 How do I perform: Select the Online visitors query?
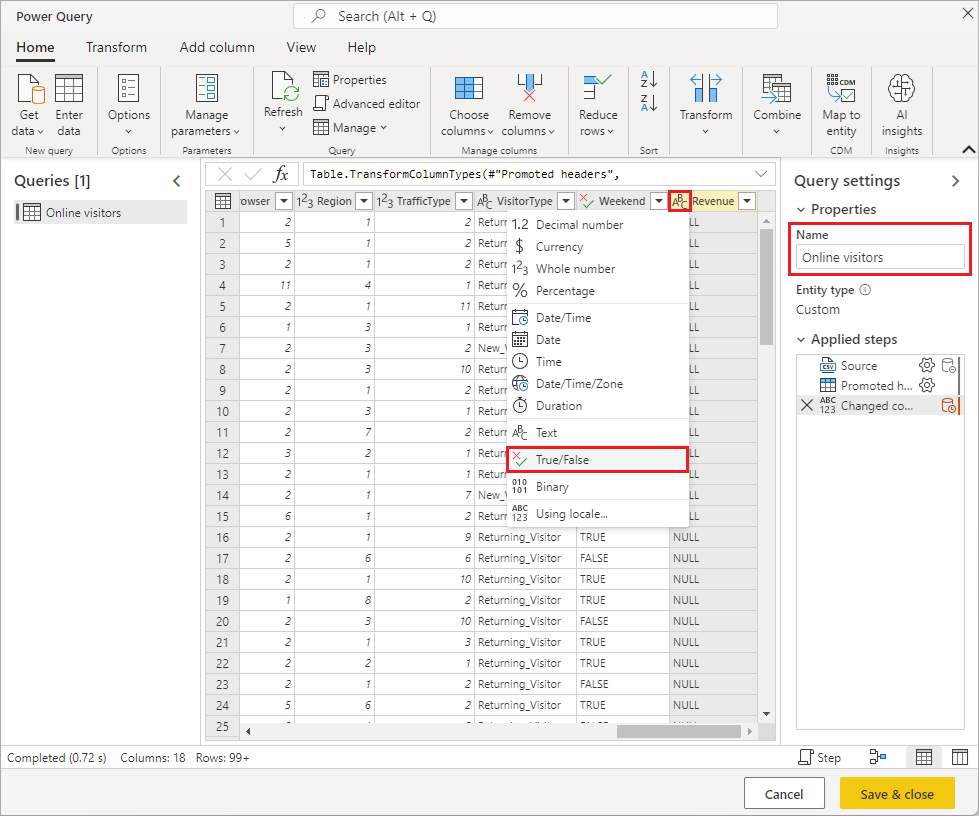pos(101,212)
